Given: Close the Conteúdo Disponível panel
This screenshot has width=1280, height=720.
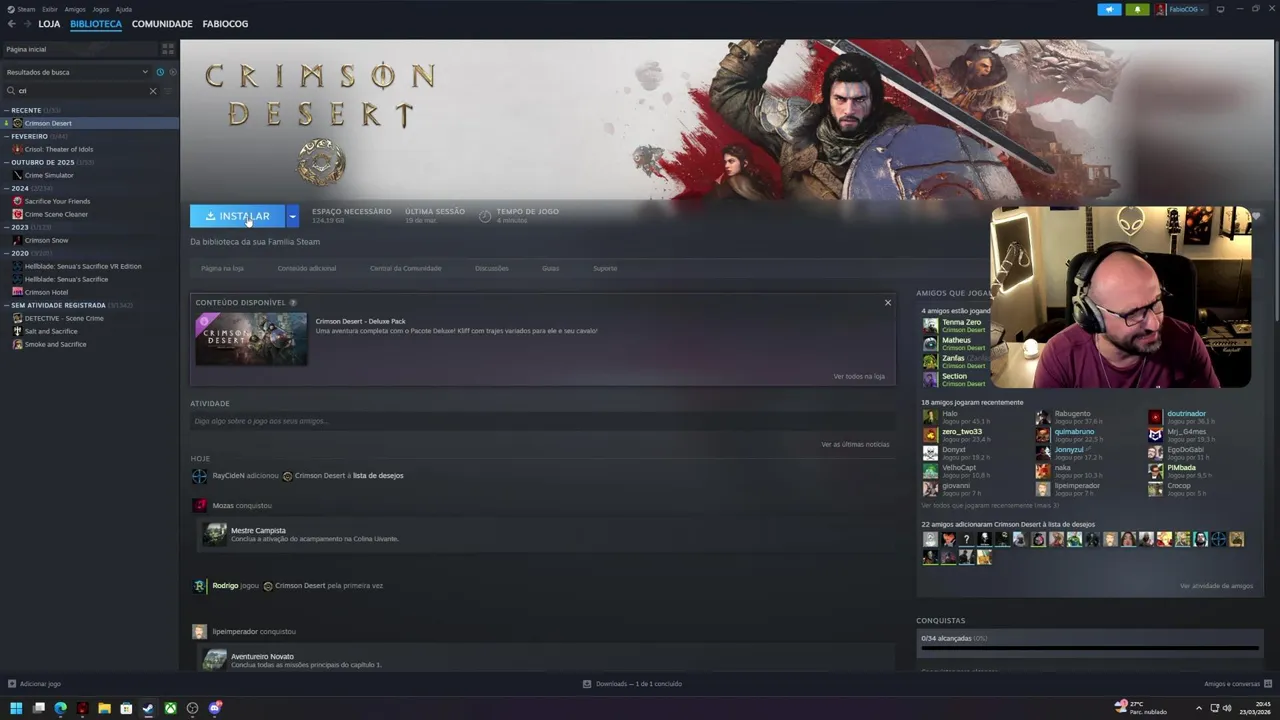Looking at the screenshot, I should coord(887,302).
